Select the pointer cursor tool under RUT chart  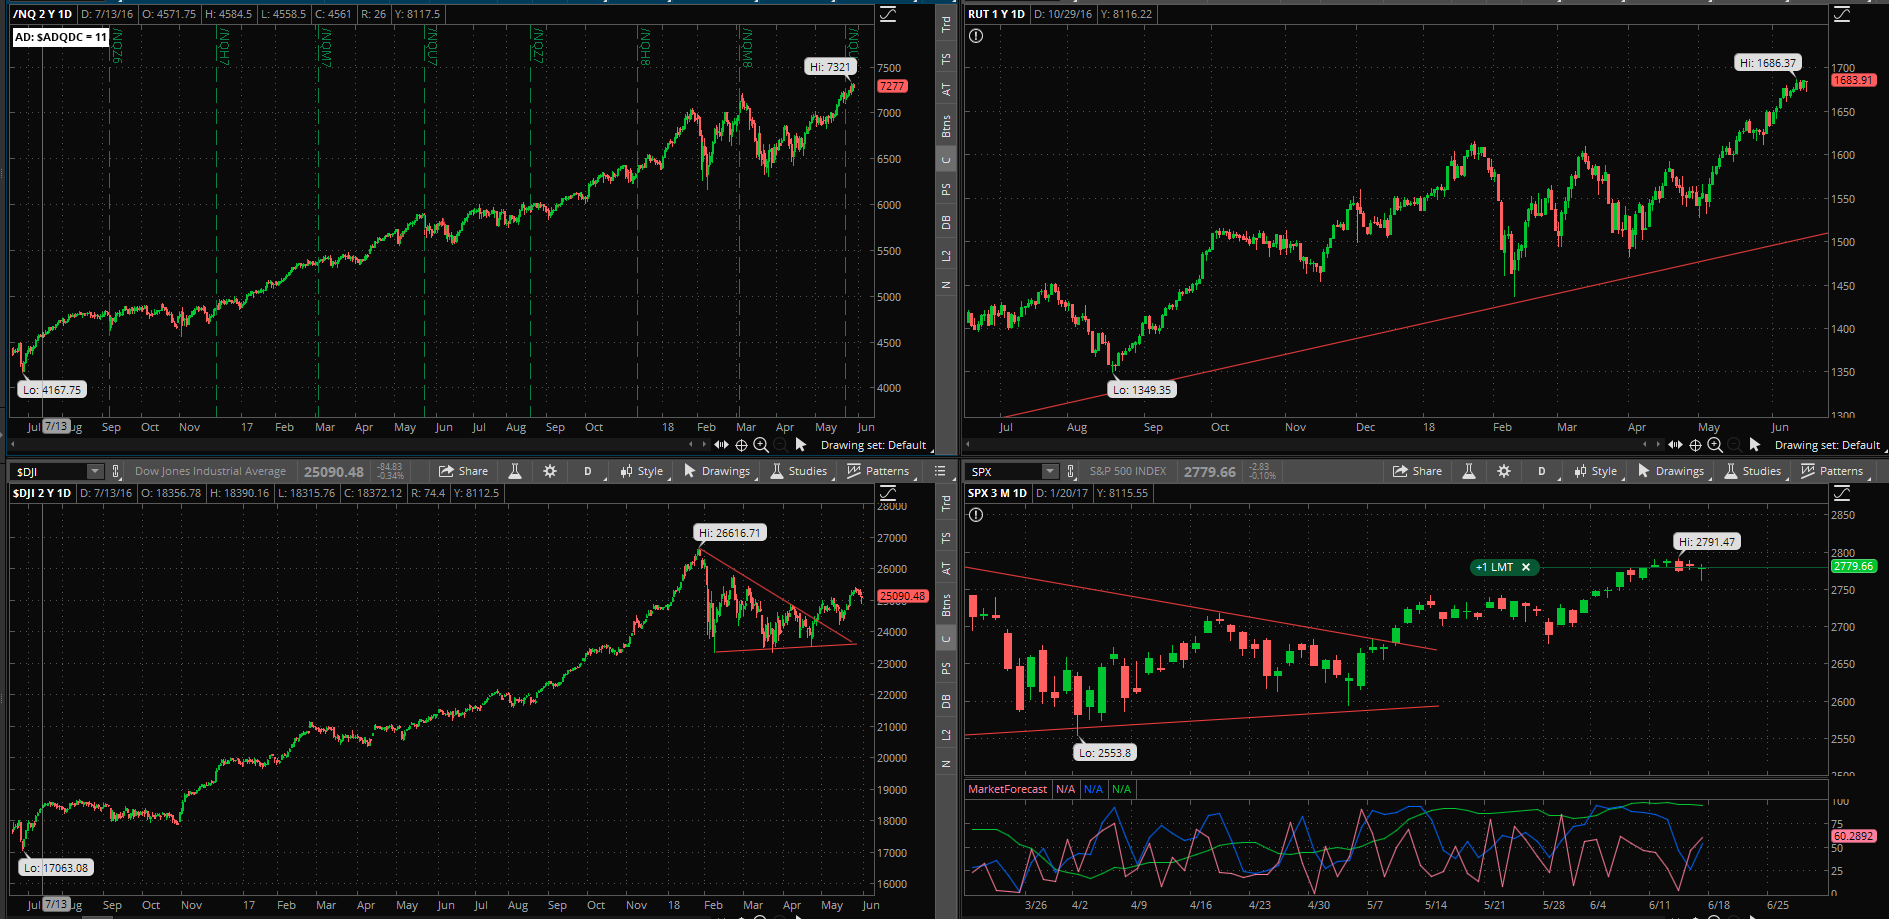click(x=1755, y=445)
